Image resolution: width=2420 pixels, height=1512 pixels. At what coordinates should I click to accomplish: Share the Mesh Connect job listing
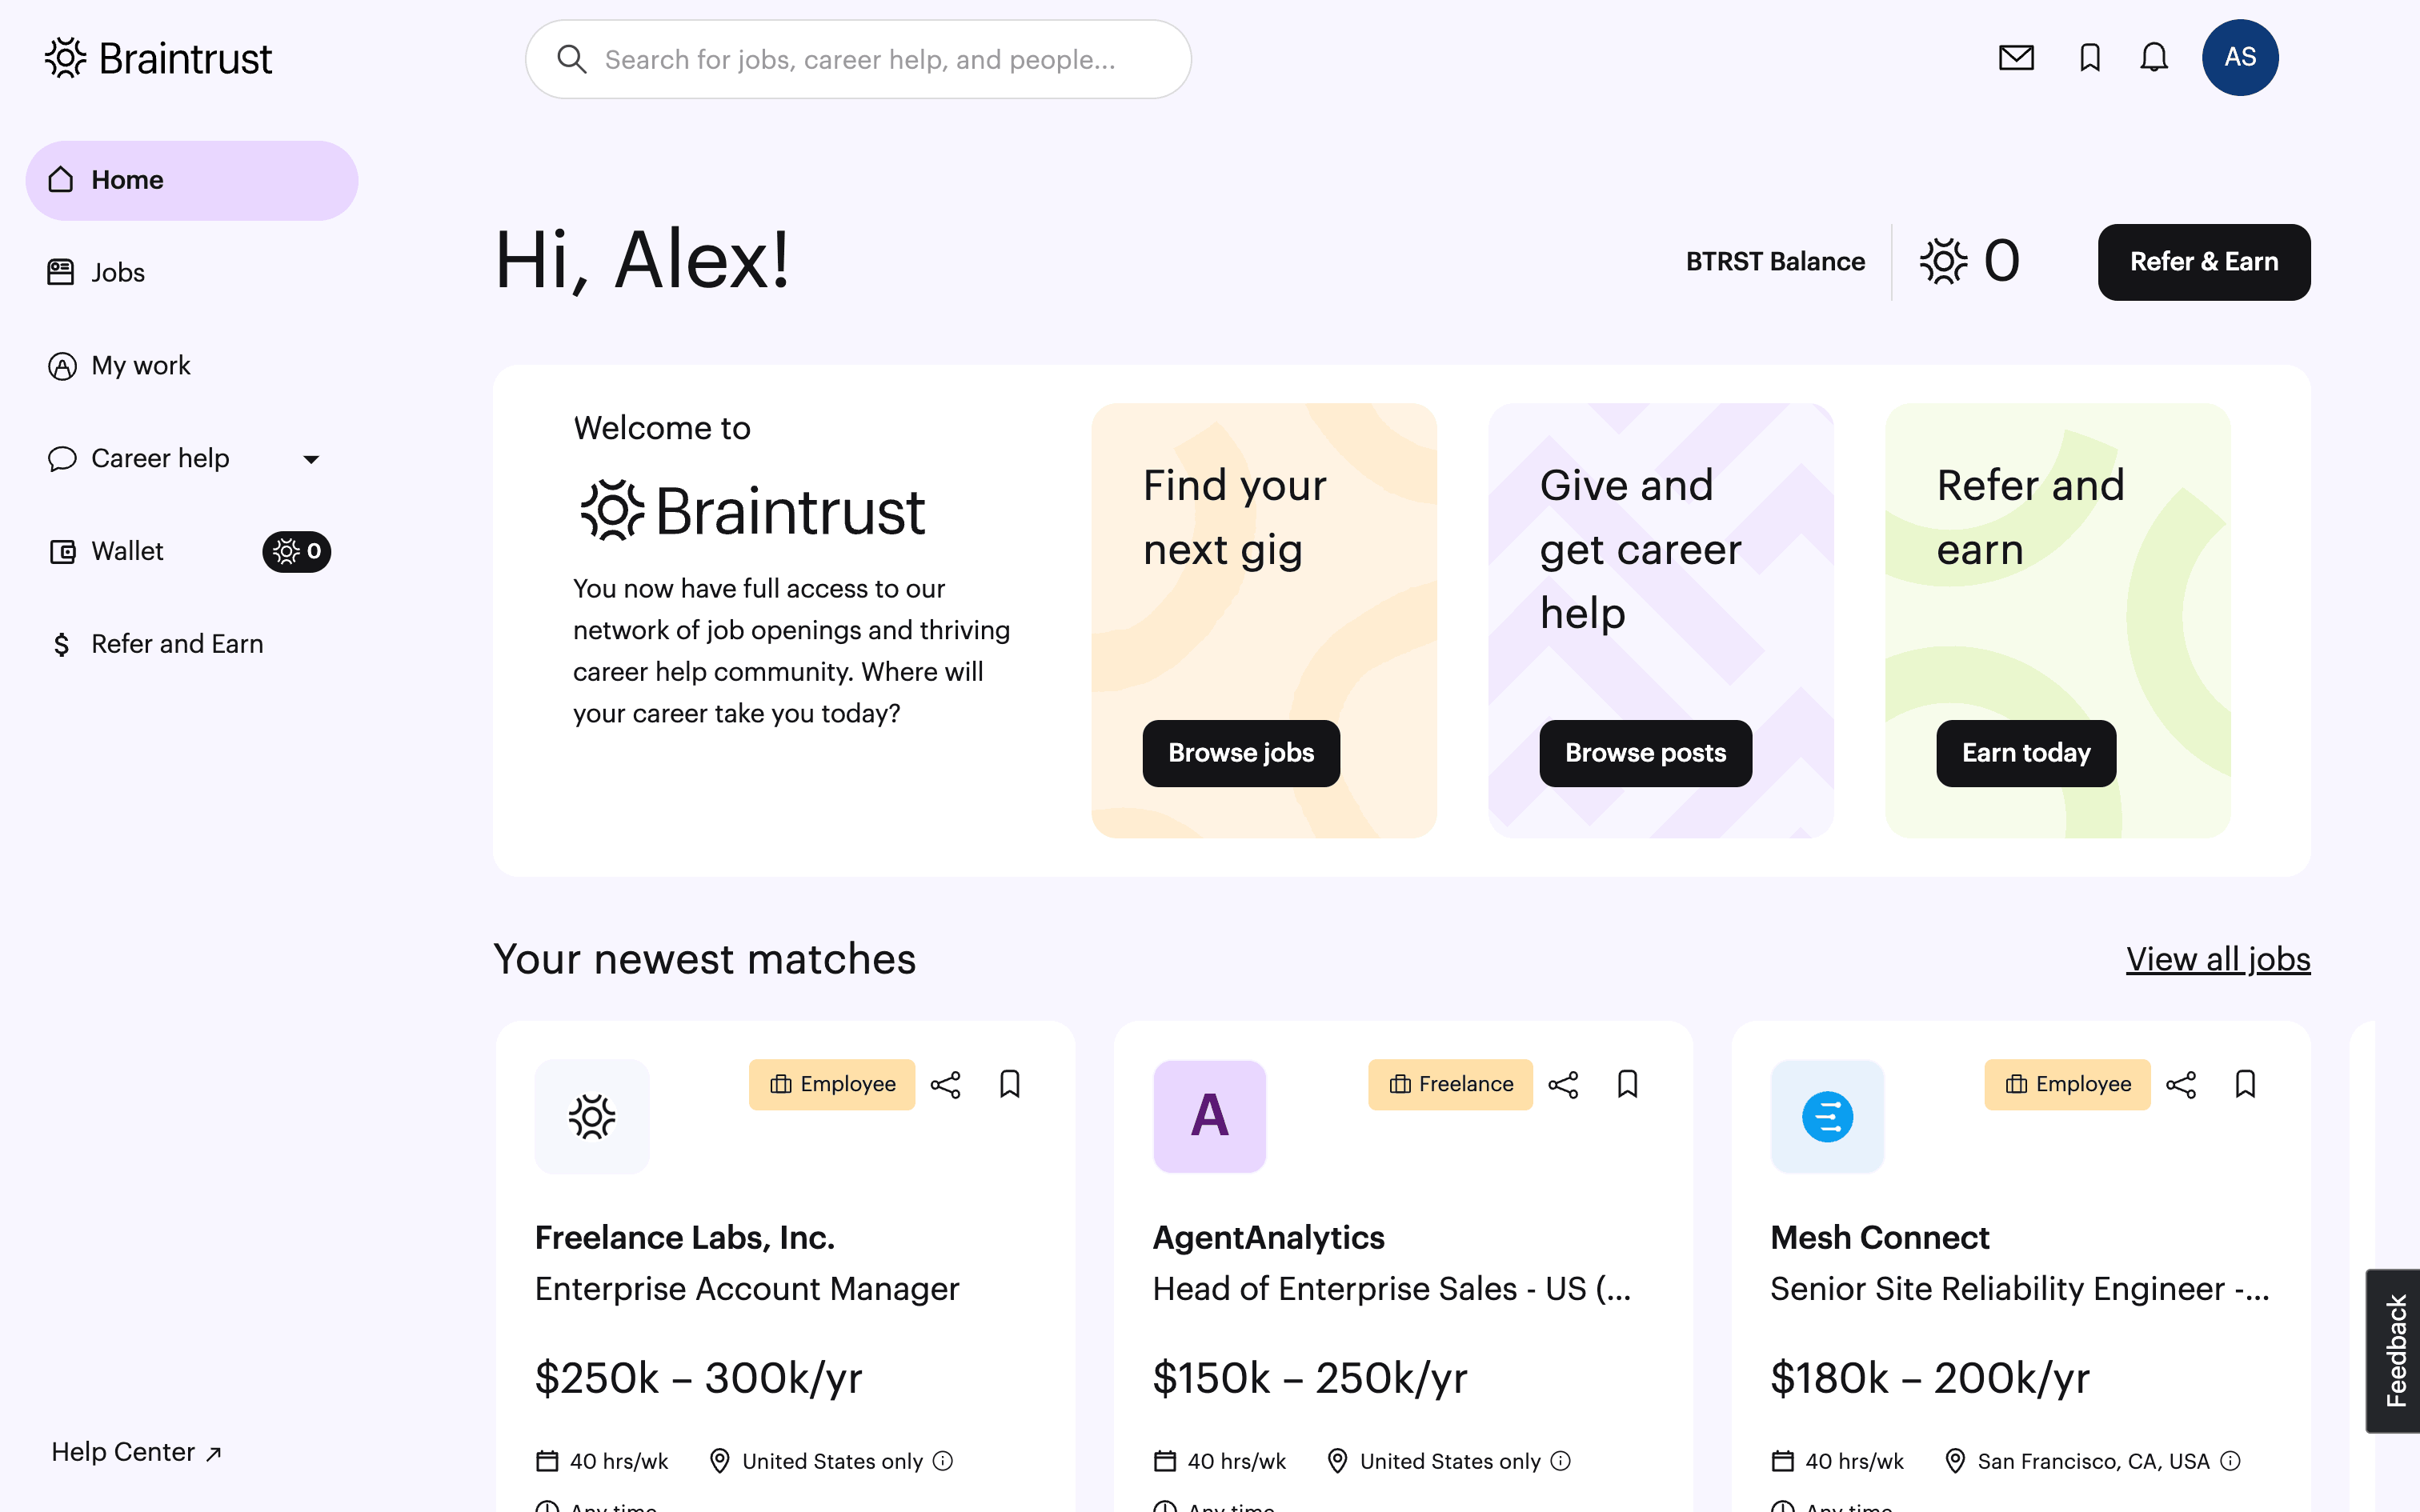2181,1084
